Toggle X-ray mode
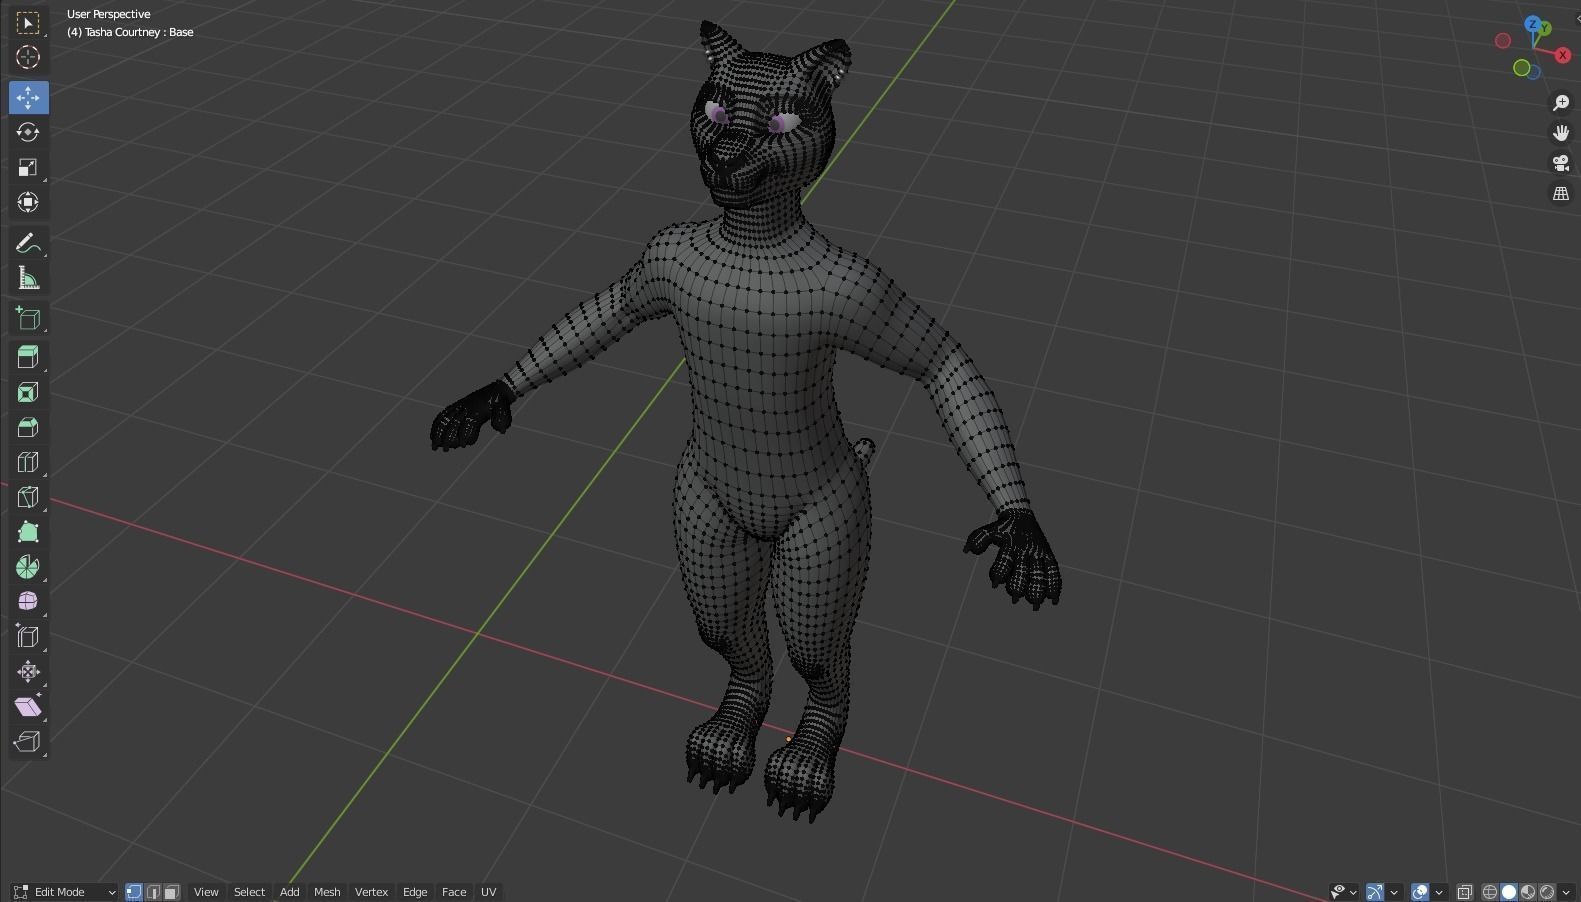Screen dimensions: 1581x902 1465,892
